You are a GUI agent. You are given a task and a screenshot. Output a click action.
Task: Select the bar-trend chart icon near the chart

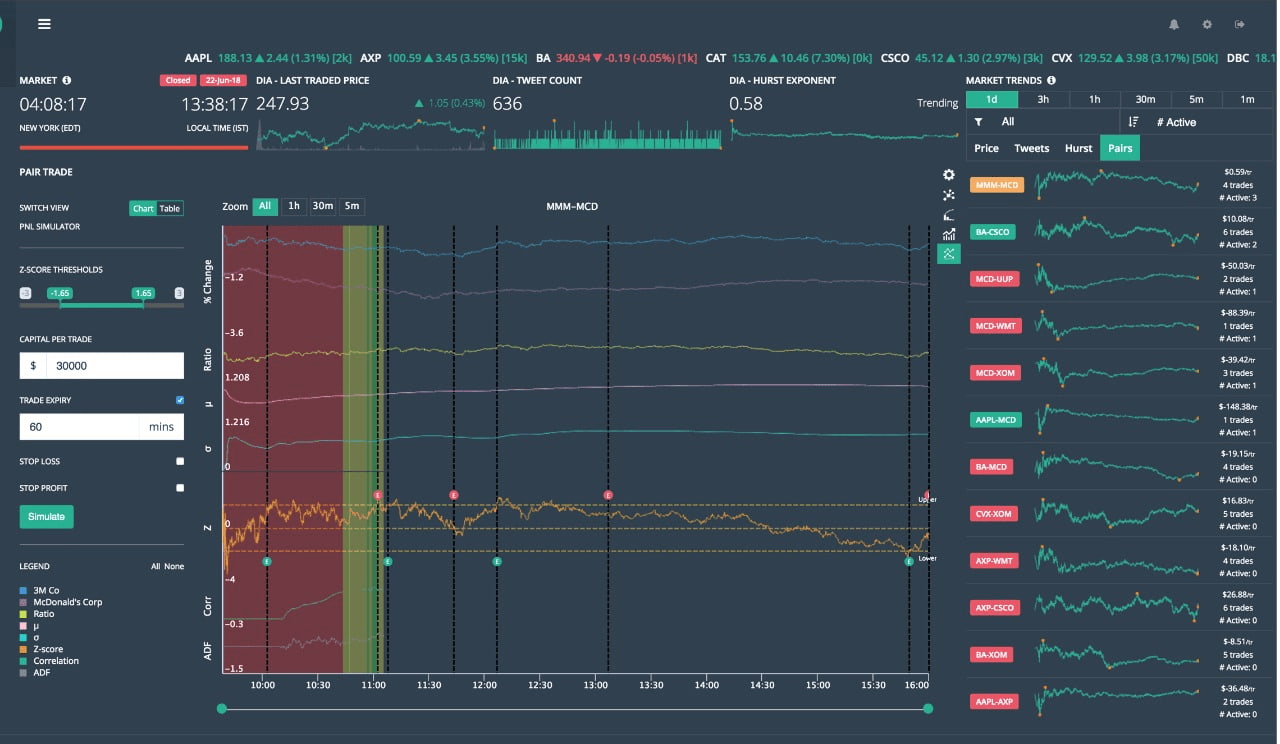coord(948,236)
